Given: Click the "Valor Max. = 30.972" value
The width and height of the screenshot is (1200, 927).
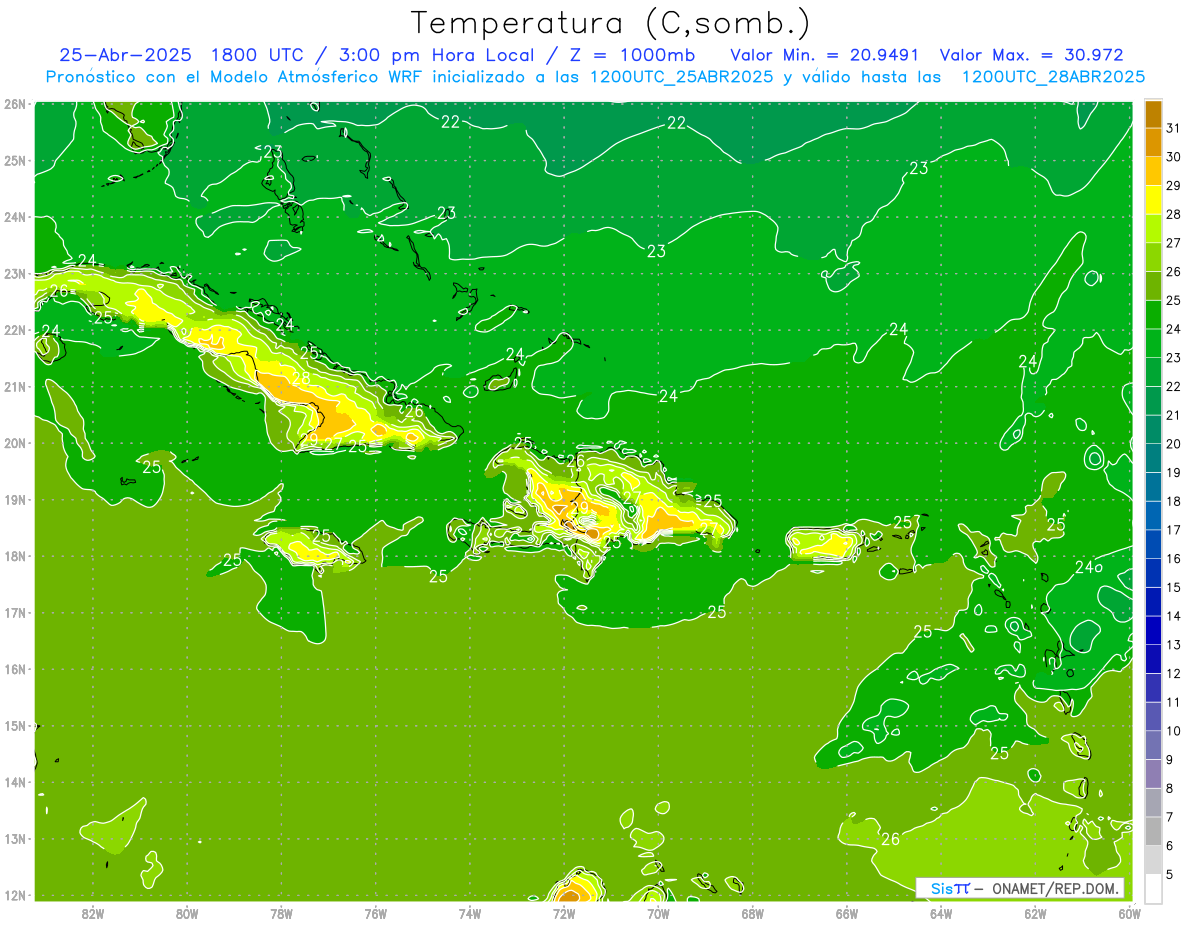Looking at the screenshot, I should [1032, 55].
